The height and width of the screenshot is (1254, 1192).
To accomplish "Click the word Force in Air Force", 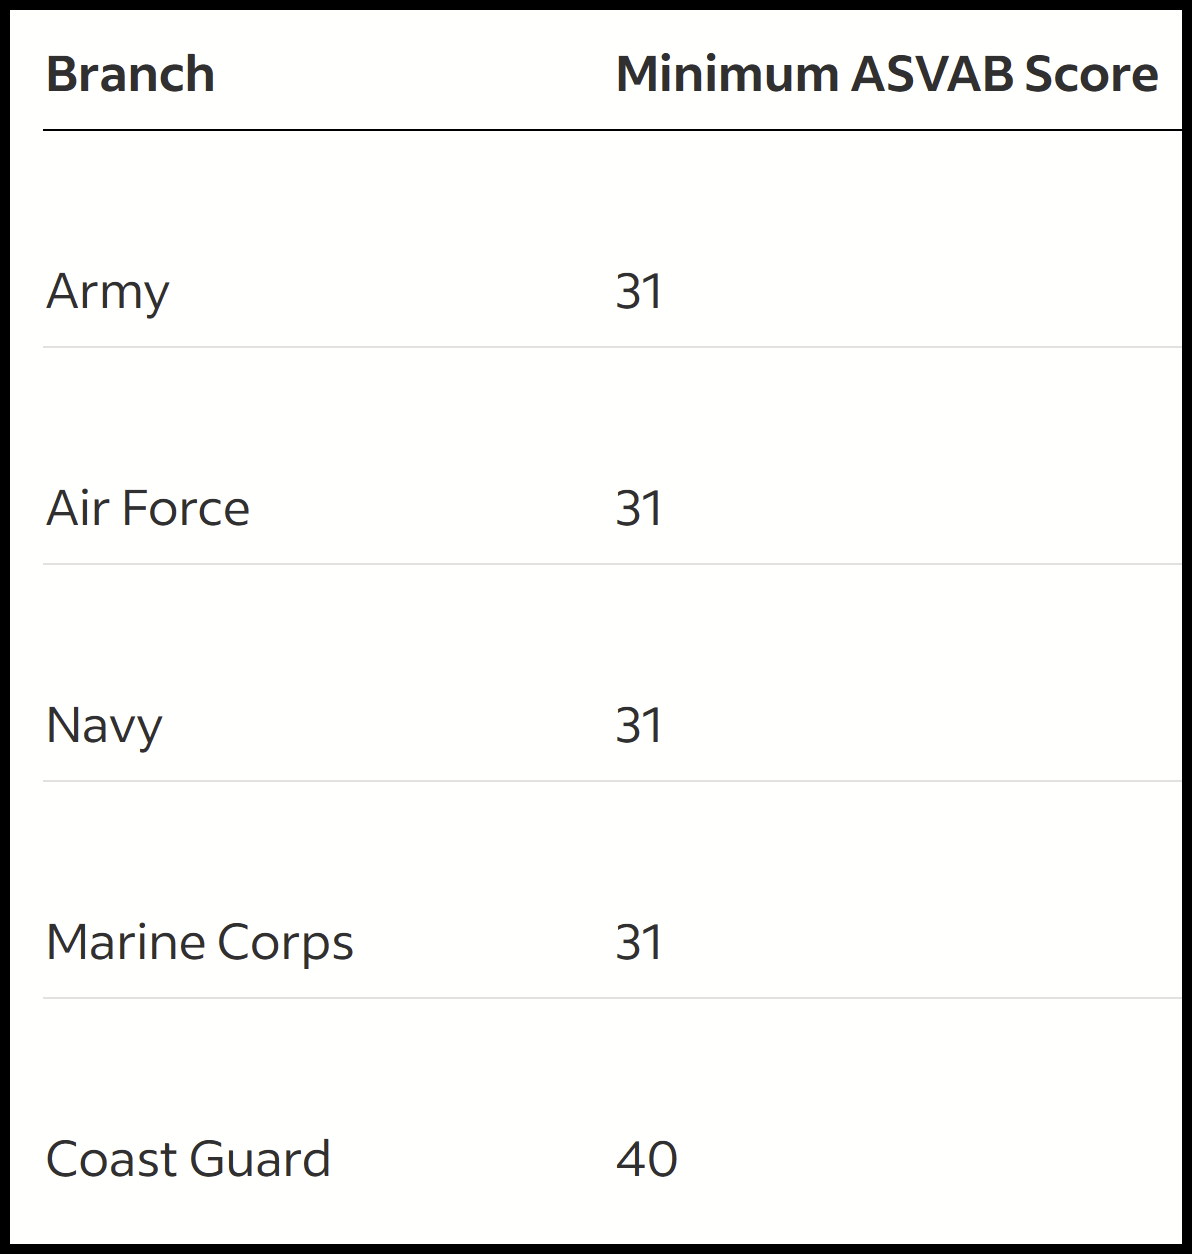I will point(185,508).
